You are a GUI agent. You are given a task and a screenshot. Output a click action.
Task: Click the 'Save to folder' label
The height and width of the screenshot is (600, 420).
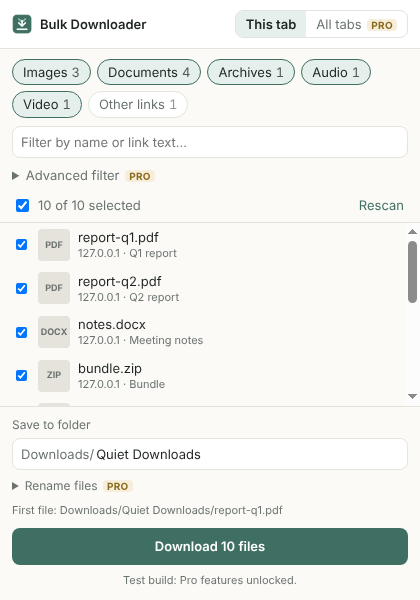pyautogui.click(x=51, y=425)
